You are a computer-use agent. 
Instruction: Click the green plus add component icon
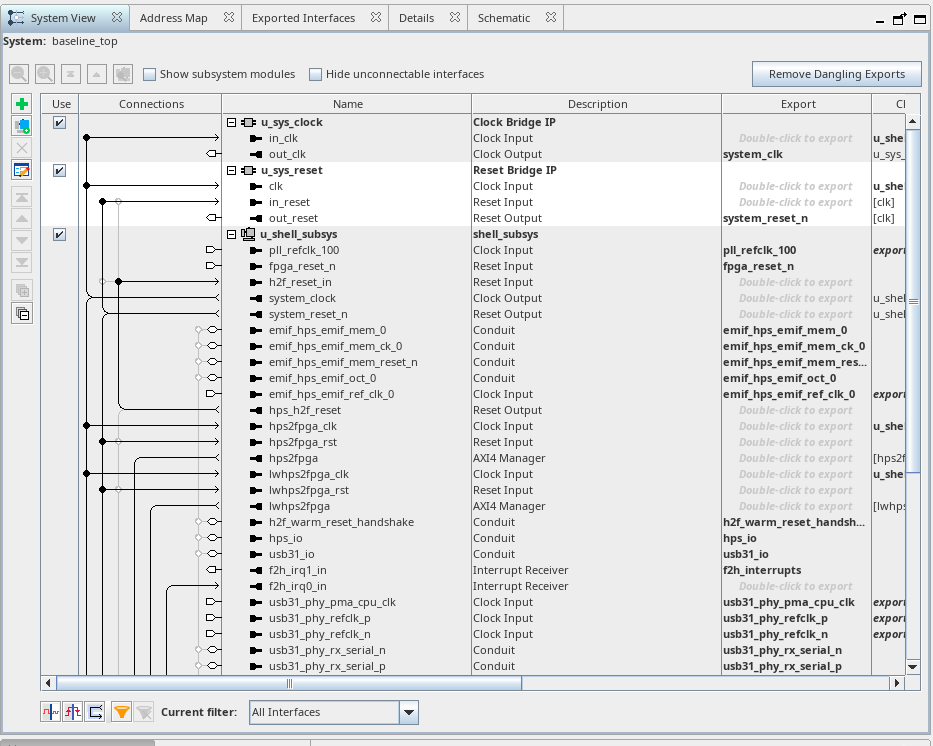(22, 105)
